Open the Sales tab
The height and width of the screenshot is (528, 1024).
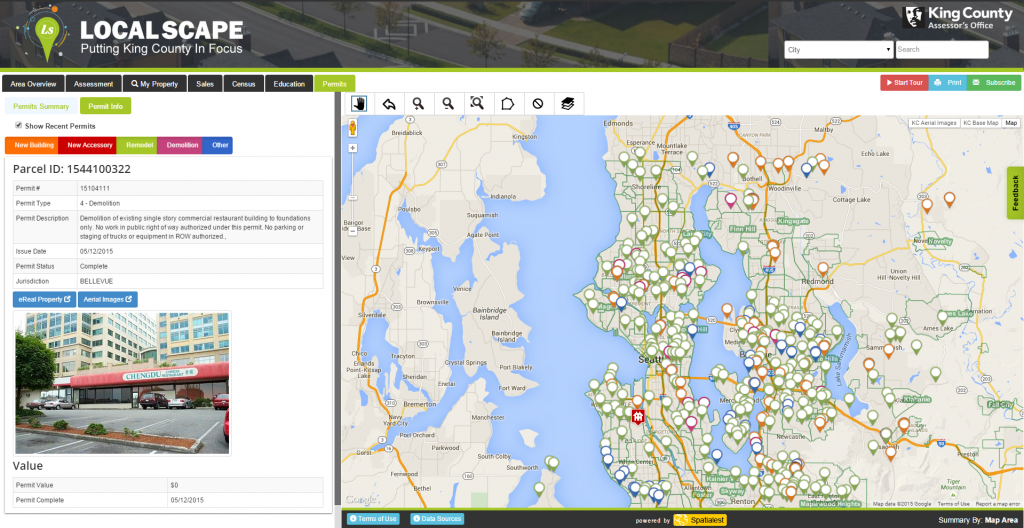(205, 84)
